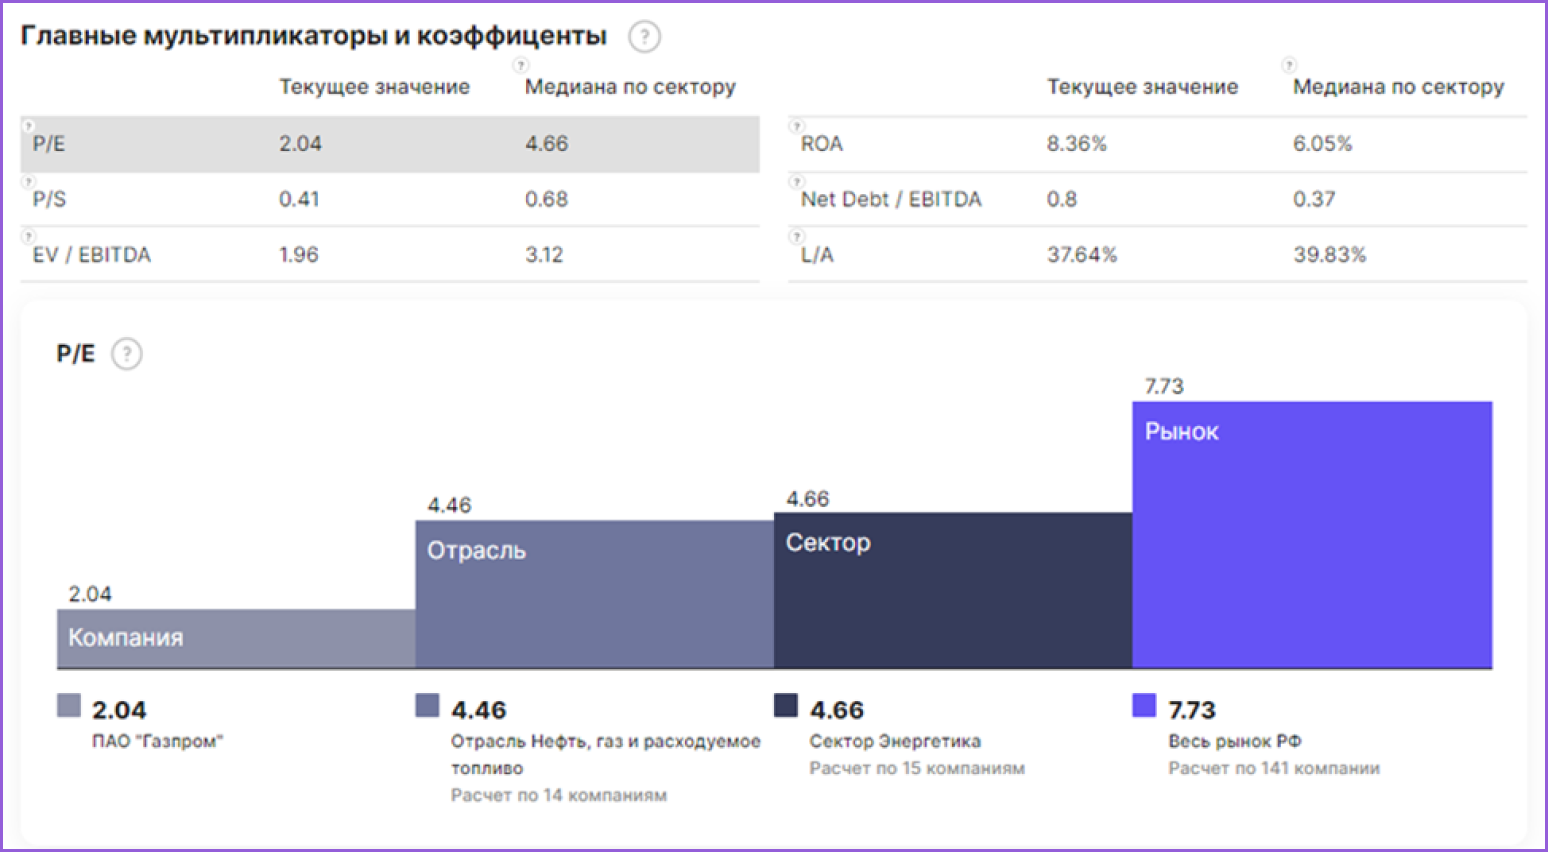Select the Net Debt / EBITDA row
This screenshot has width=1548, height=852.
[1157, 199]
